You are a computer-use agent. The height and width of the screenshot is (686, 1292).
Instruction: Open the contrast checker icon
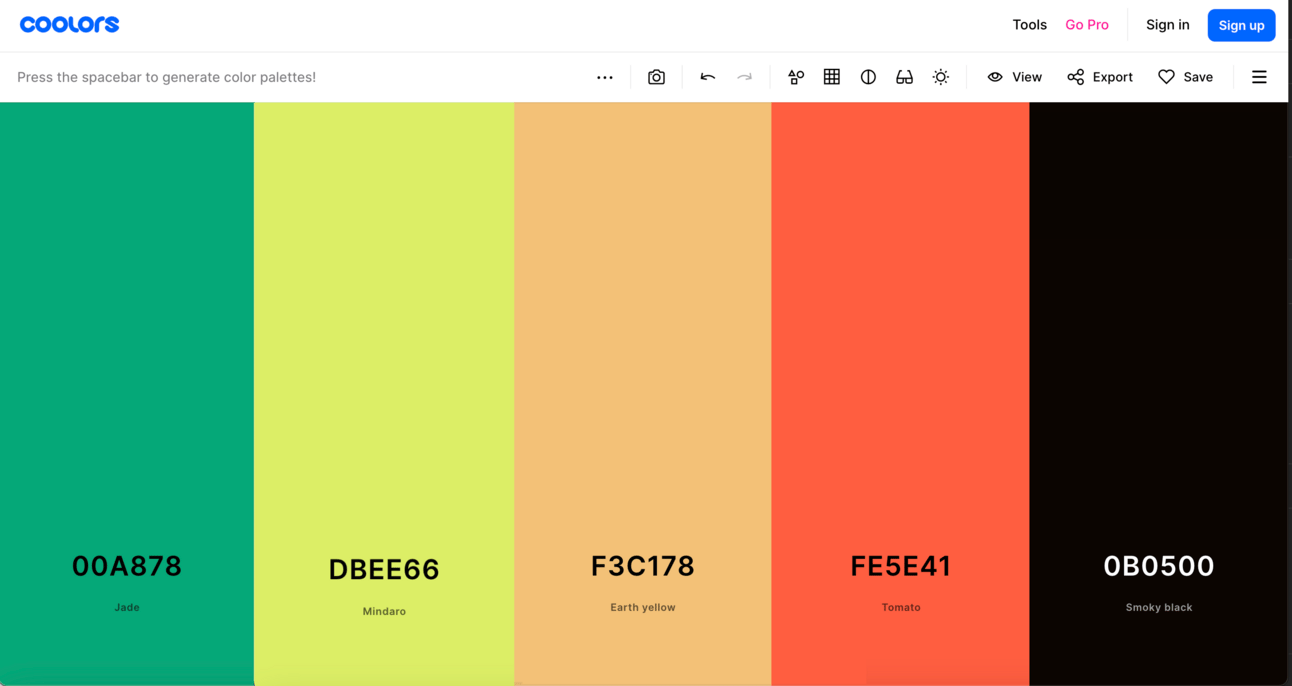868,77
